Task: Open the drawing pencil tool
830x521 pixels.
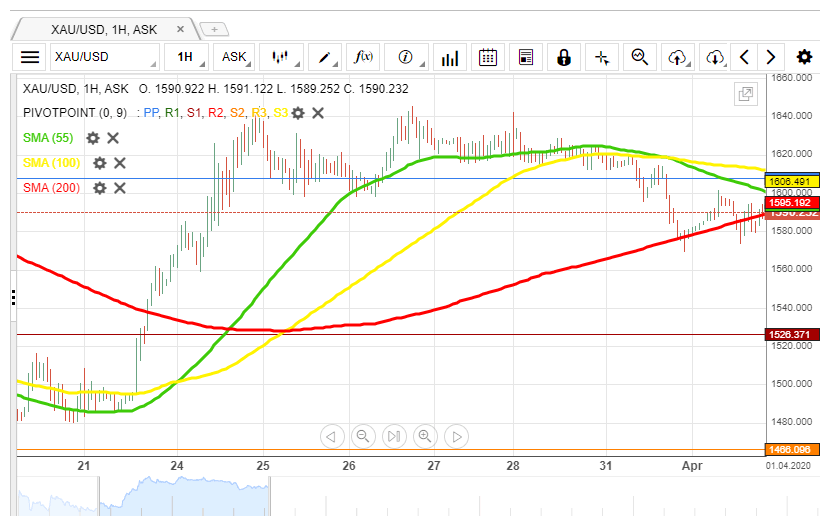Action: coord(325,57)
